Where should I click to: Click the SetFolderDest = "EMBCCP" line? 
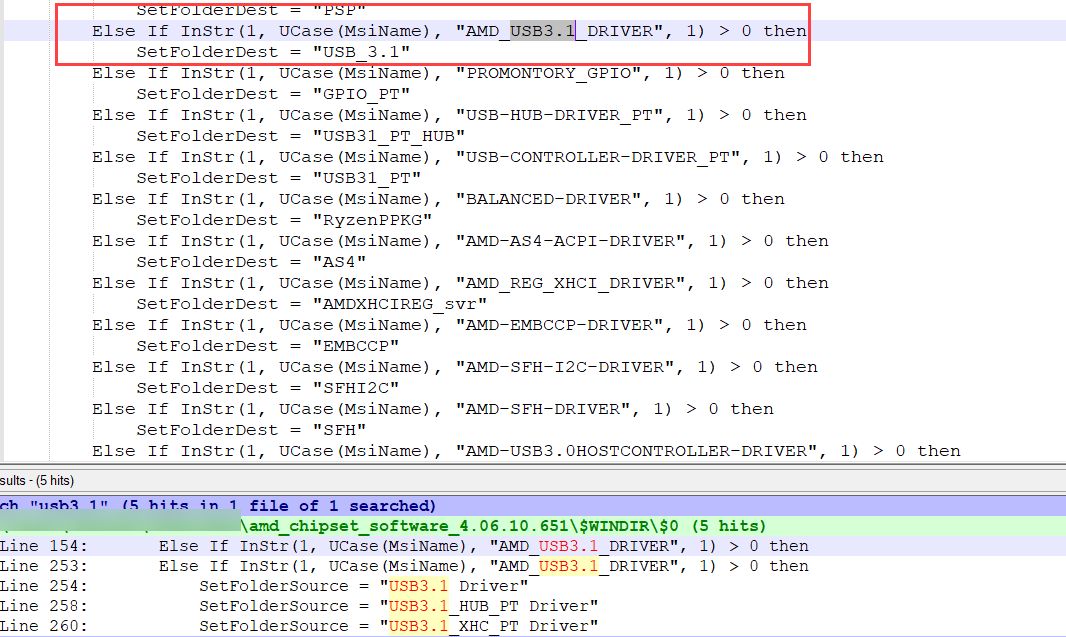point(267,346)
